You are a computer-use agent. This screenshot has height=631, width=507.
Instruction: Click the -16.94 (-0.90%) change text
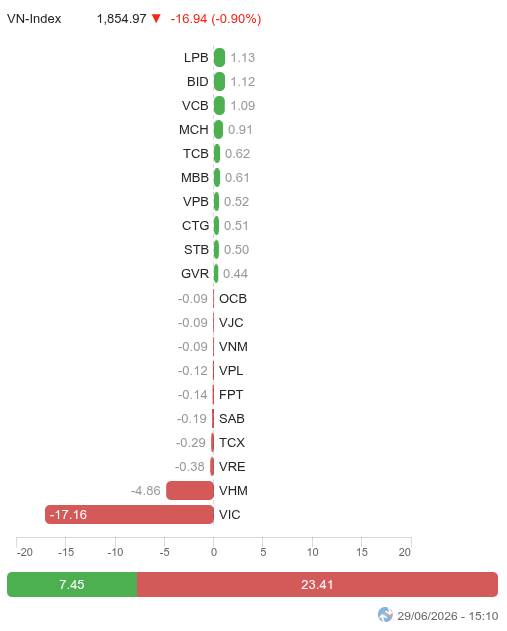[x=216, y=19]
